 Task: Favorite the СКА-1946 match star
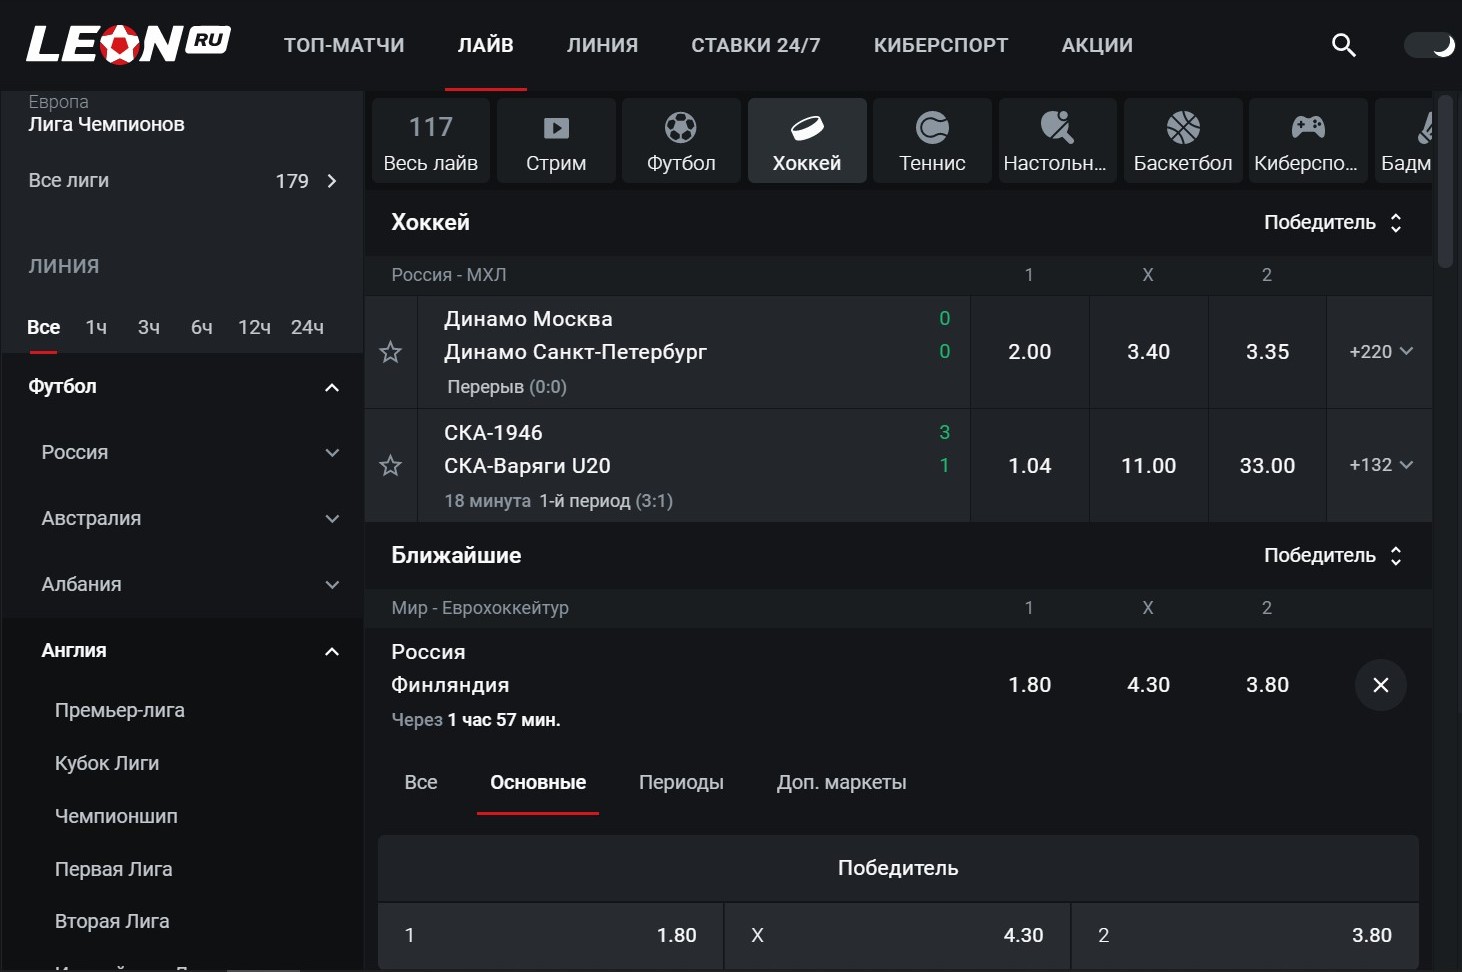point(391,466)
